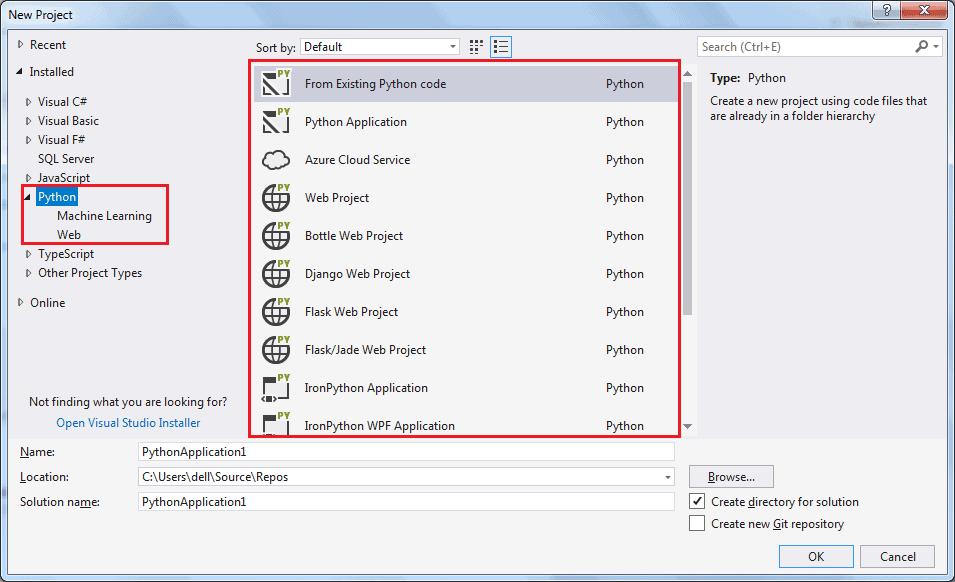Switch to small icons grid view

(476, 47)
